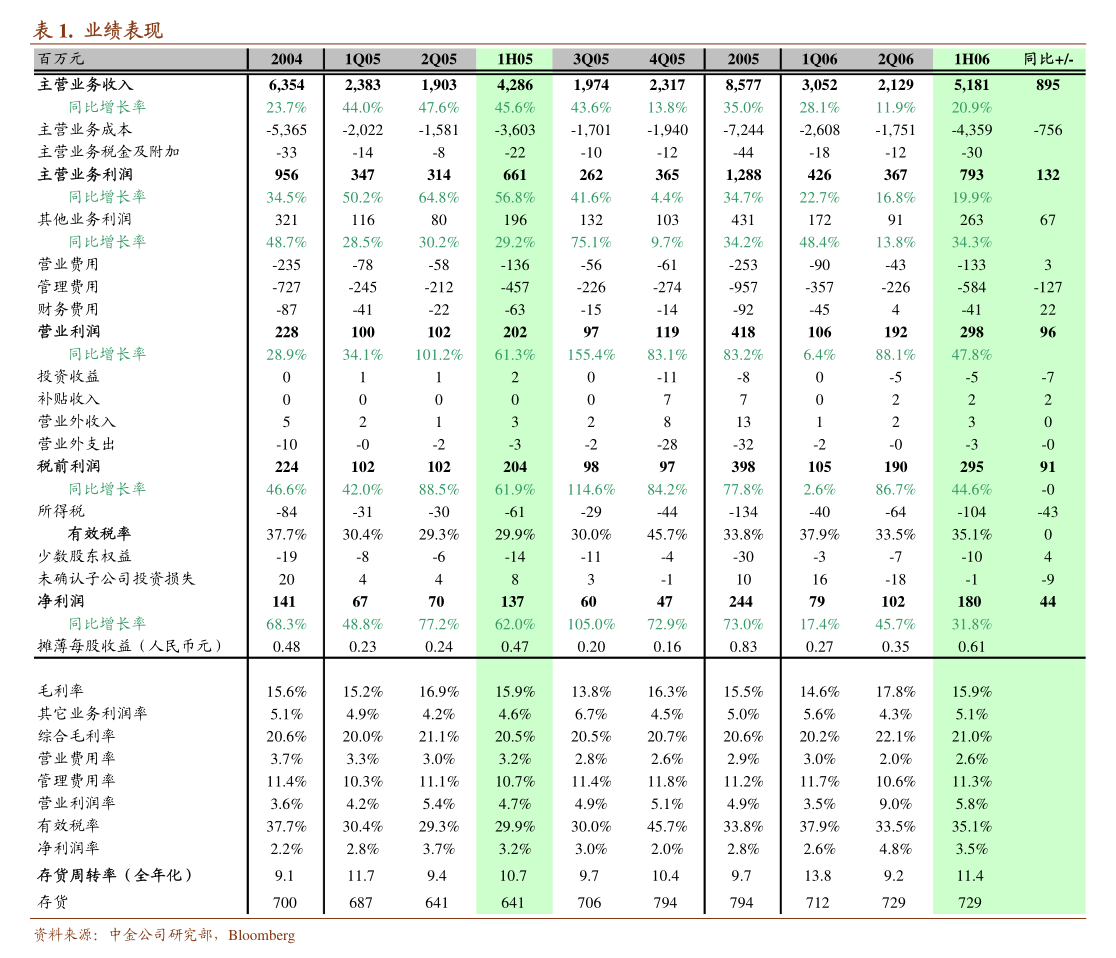
Task: Select the 729 value at table bottom
Action: point(969,903)
